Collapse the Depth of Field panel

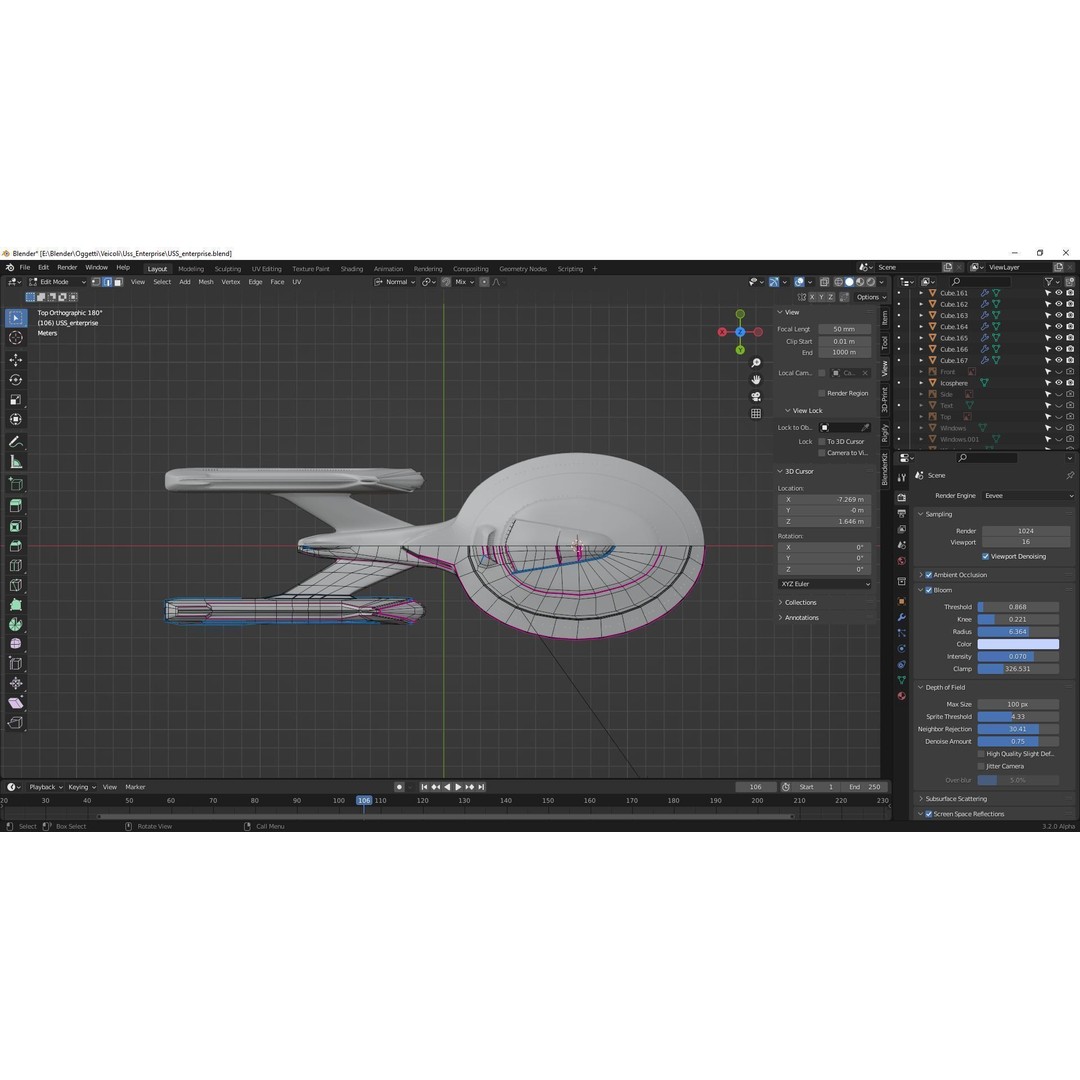(945, 687)
